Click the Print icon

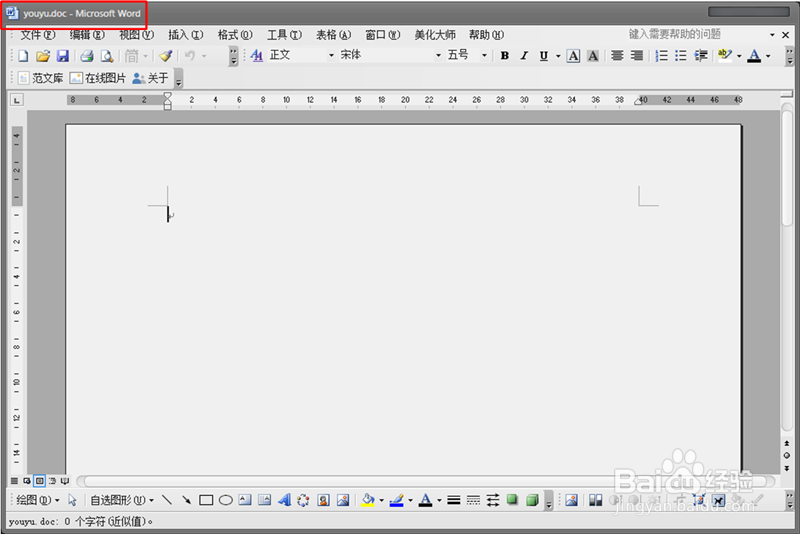click(x=87, y=56)
